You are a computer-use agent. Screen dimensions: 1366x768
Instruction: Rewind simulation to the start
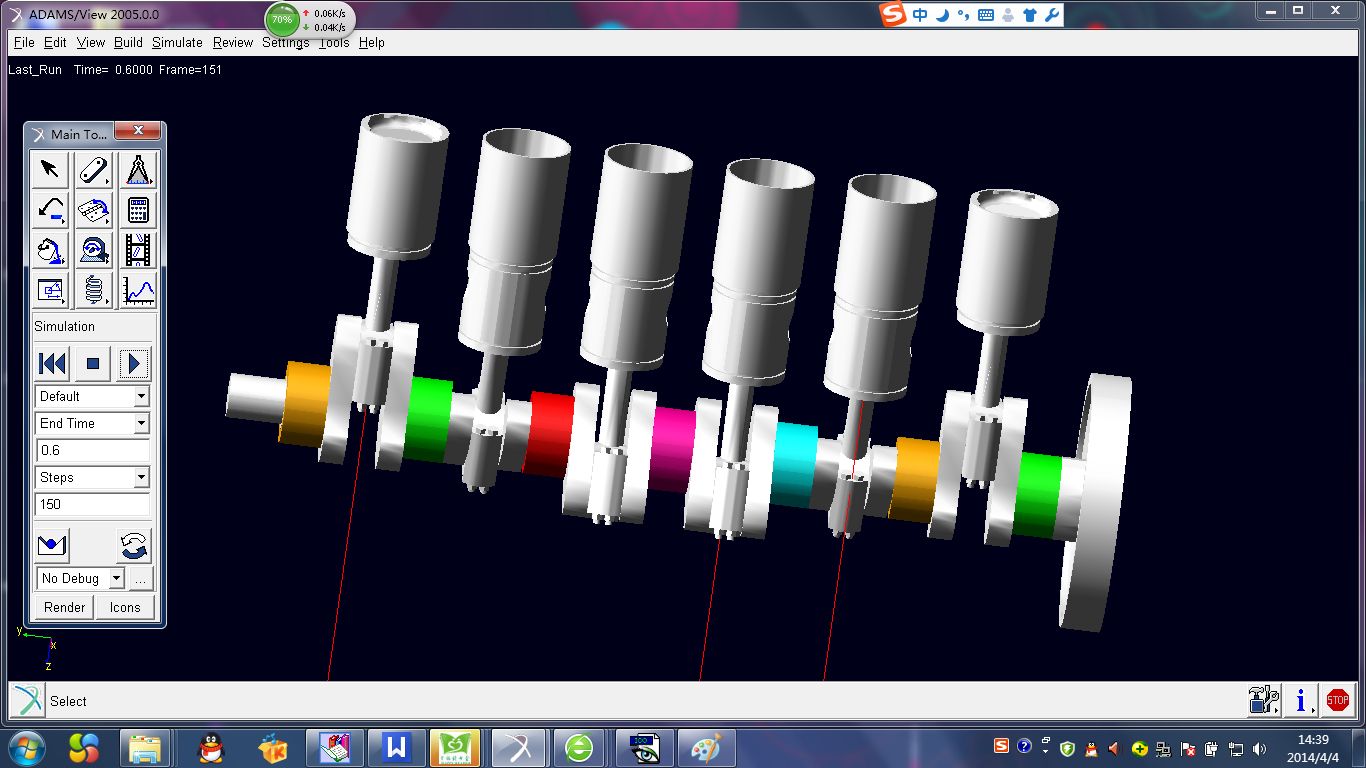[x=52, y=363]
